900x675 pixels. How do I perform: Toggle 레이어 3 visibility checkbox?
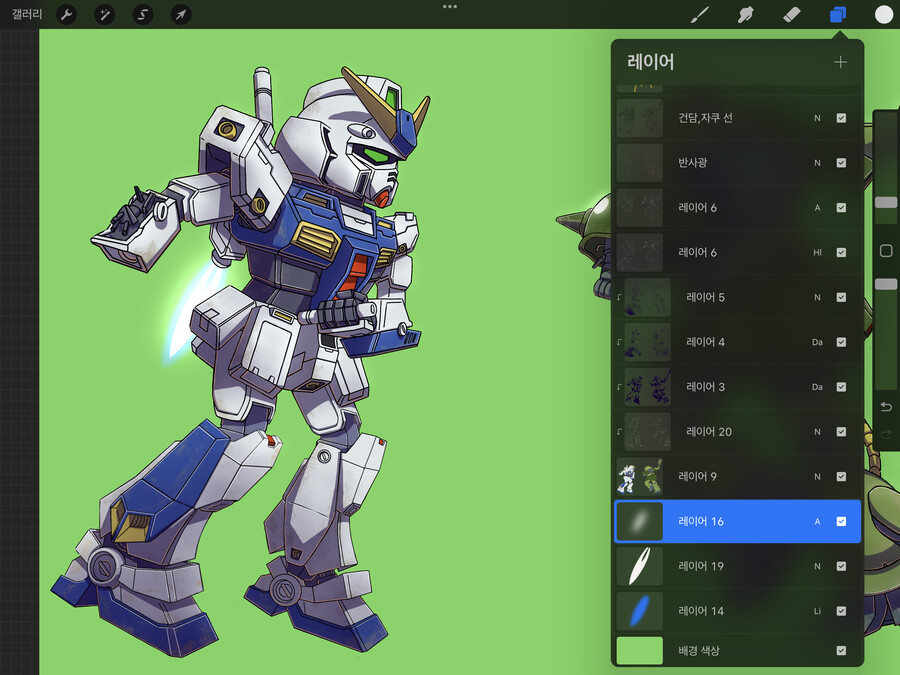(x=841, y=387)
